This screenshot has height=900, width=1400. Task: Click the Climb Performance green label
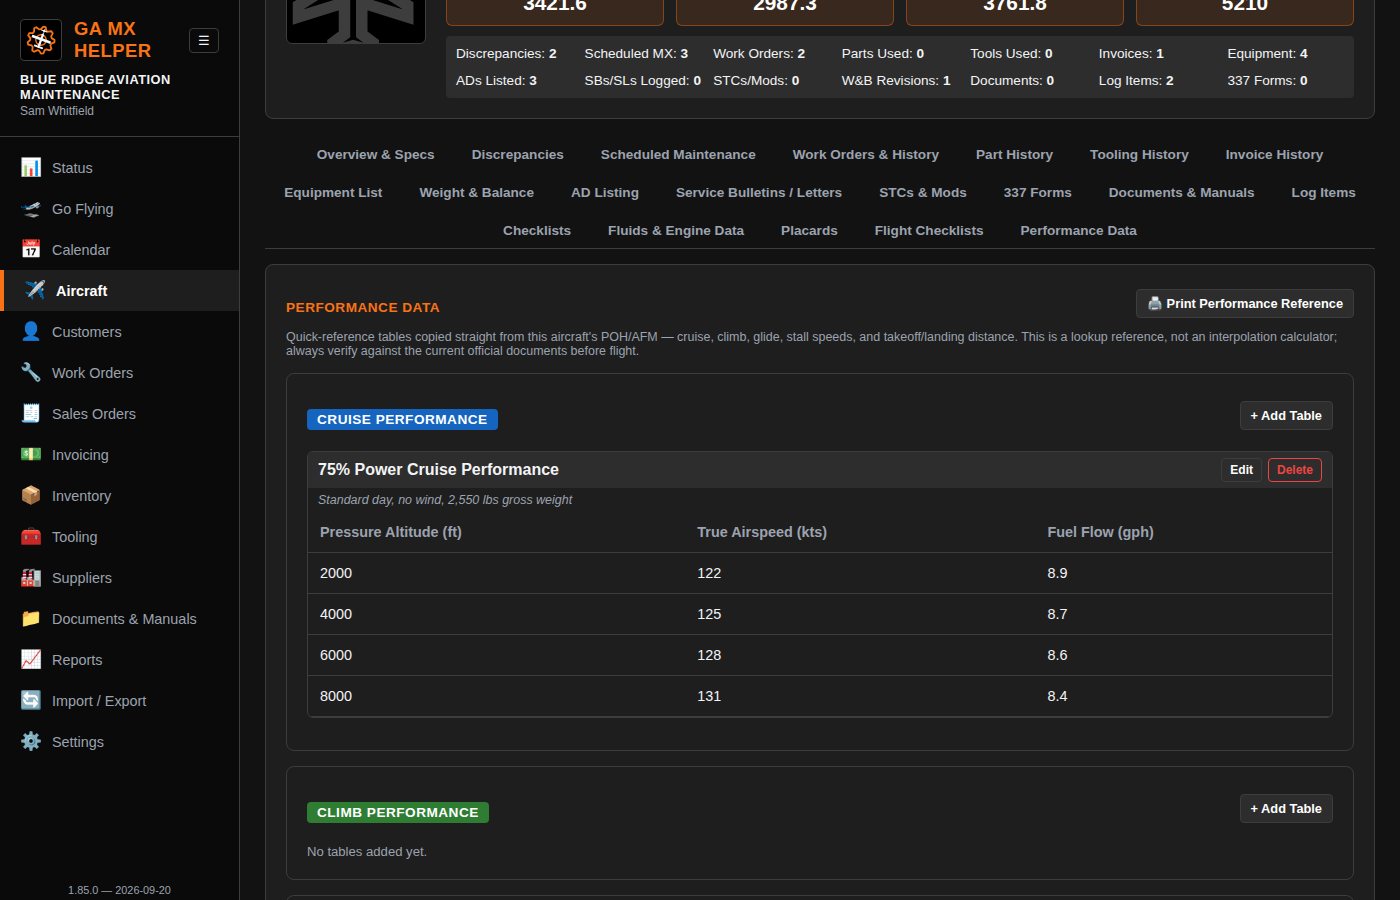[x=397, y=812]
